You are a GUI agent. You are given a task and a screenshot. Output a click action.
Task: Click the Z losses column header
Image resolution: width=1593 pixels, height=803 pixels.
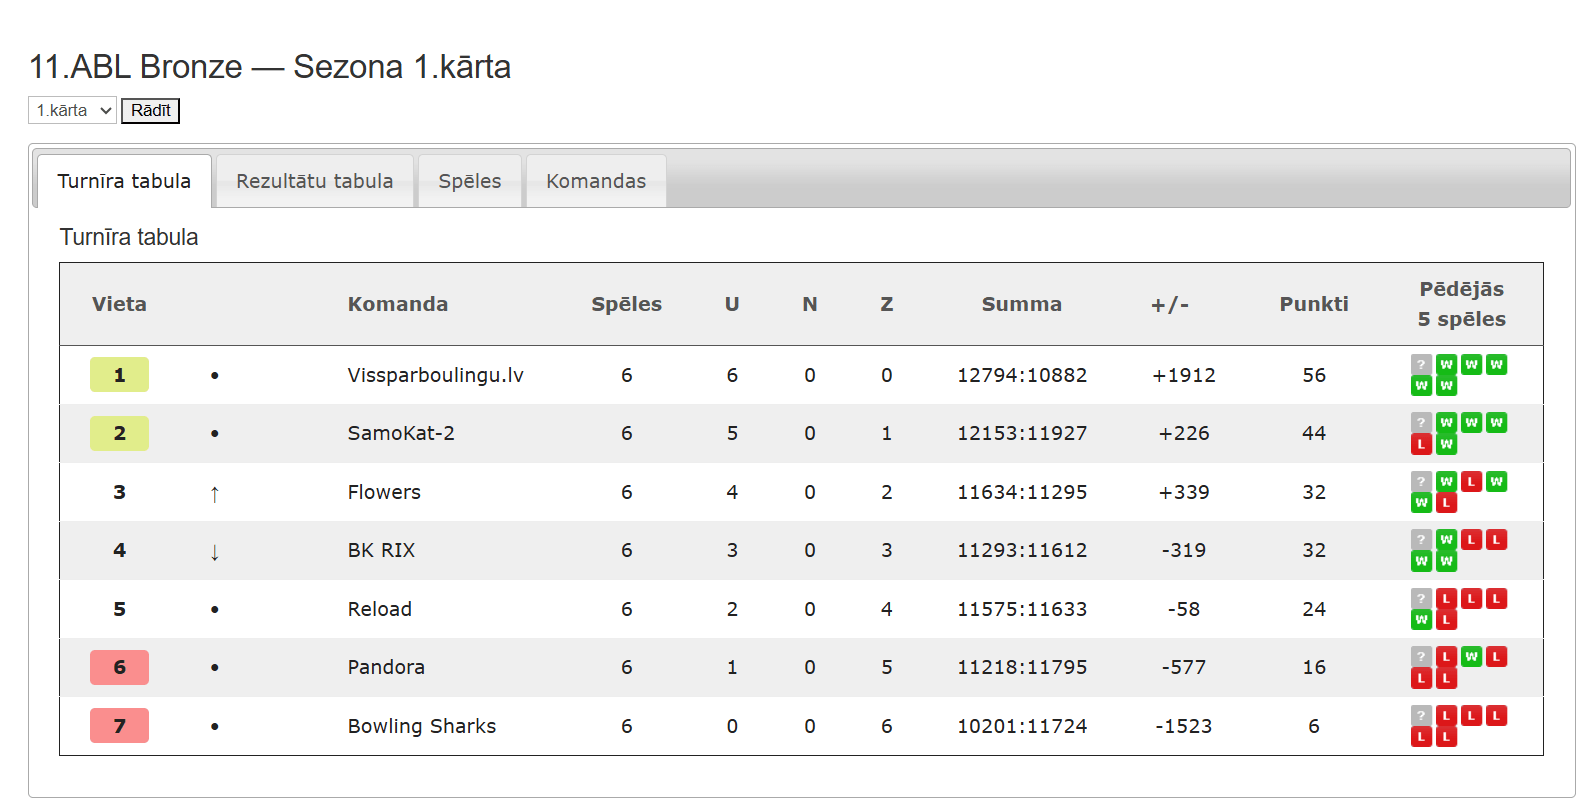(887, 304)
